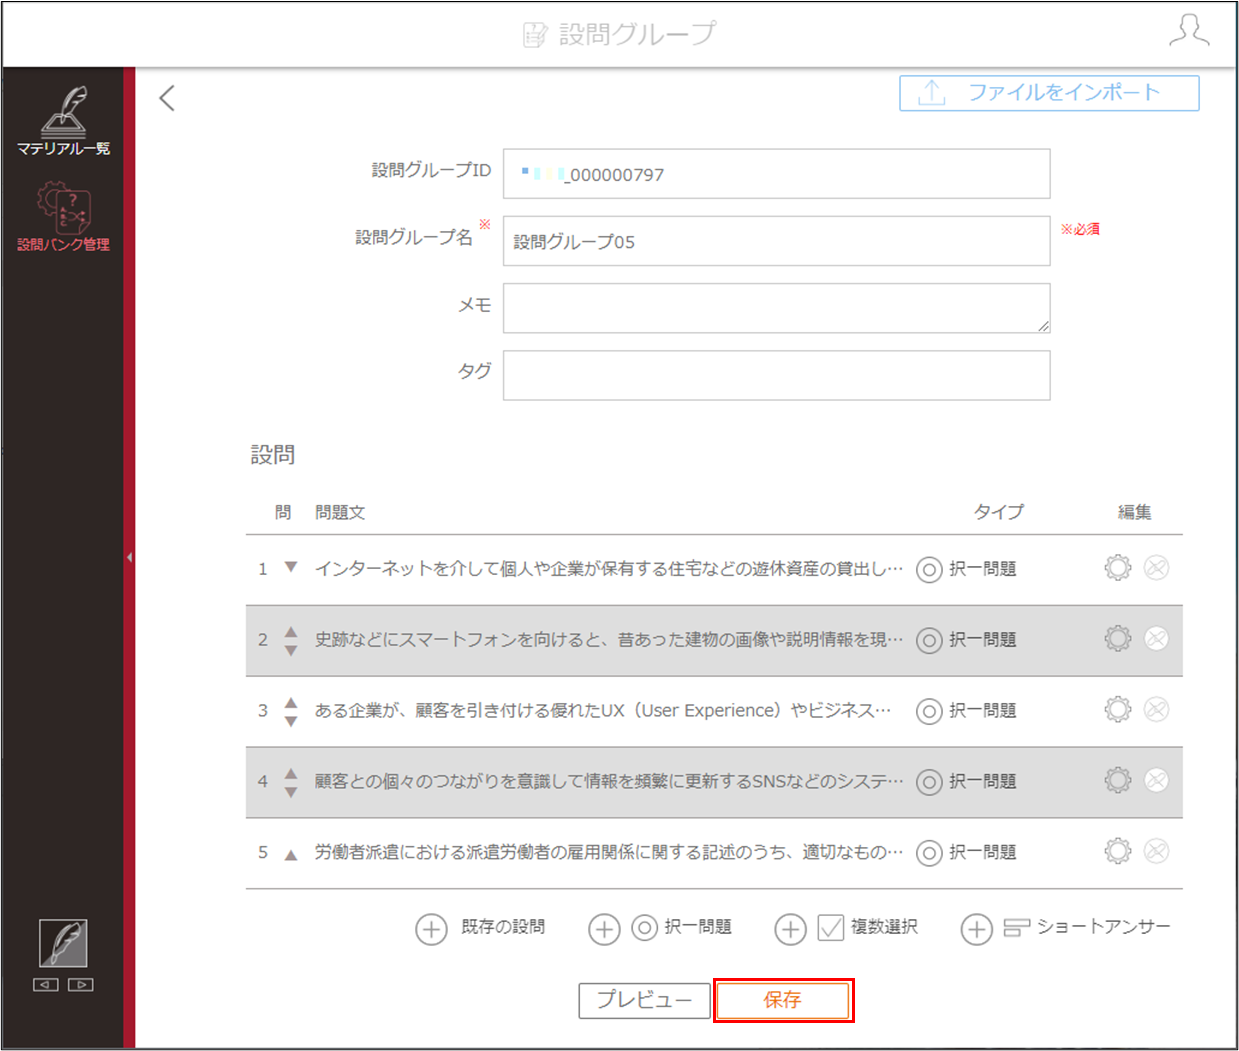Move question 5 up
The height and width of the screenshot is (1051, 1239).
click(291, 855)
